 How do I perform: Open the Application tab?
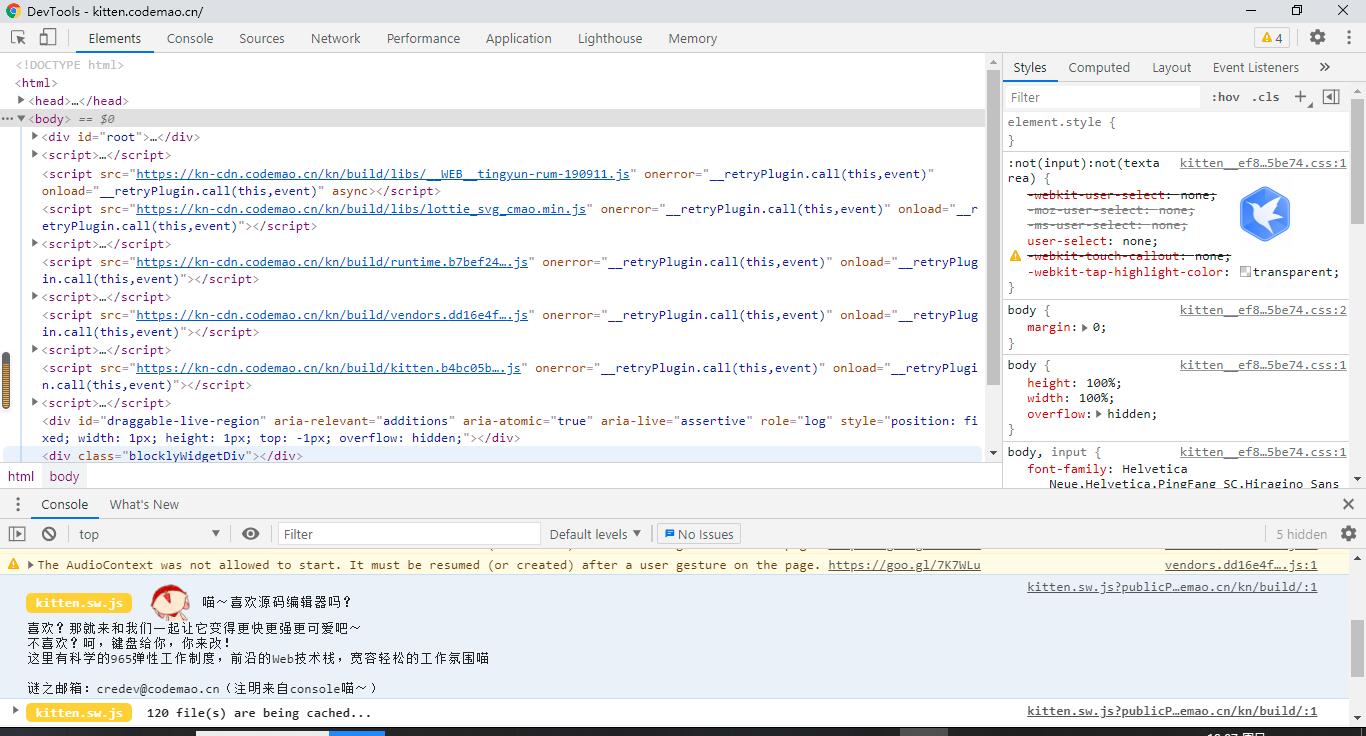(519, 38)
